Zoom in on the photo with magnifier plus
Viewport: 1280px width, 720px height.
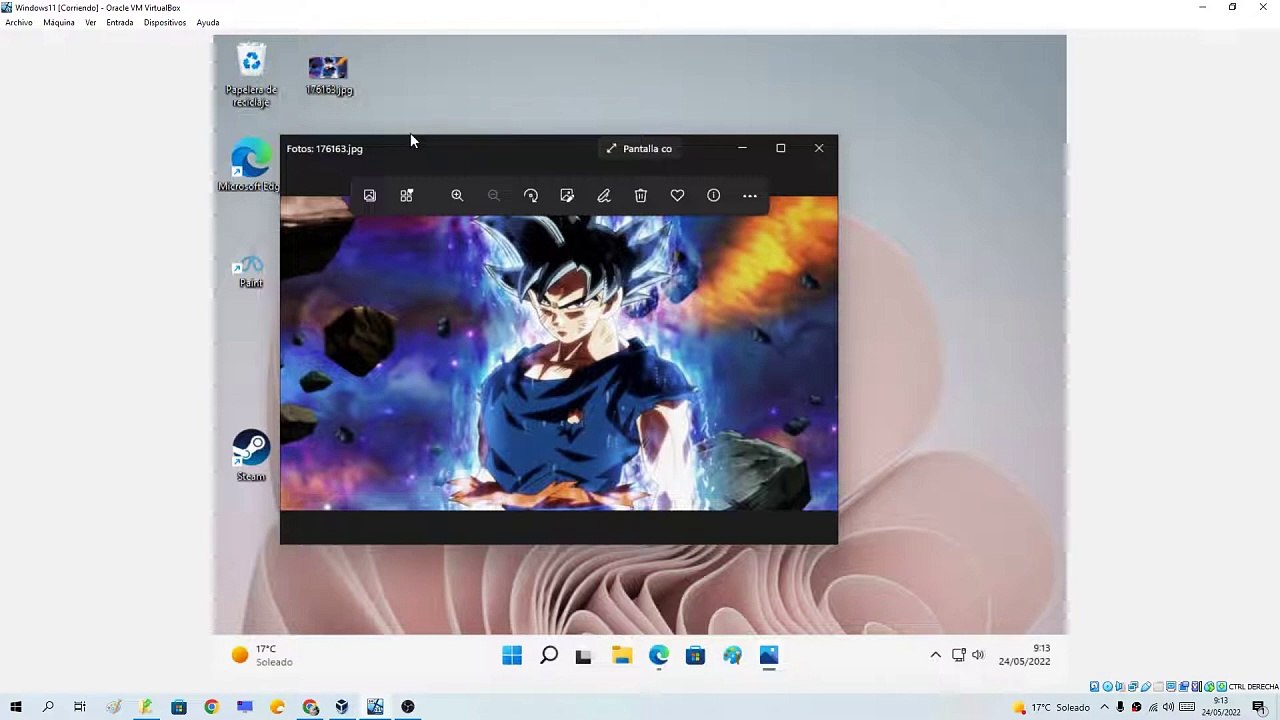click(x=457, y=196)
